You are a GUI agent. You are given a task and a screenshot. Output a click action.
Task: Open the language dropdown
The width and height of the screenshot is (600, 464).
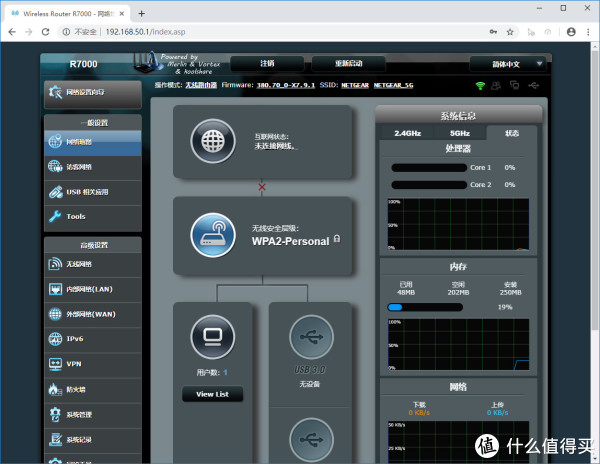pos(509,64)
